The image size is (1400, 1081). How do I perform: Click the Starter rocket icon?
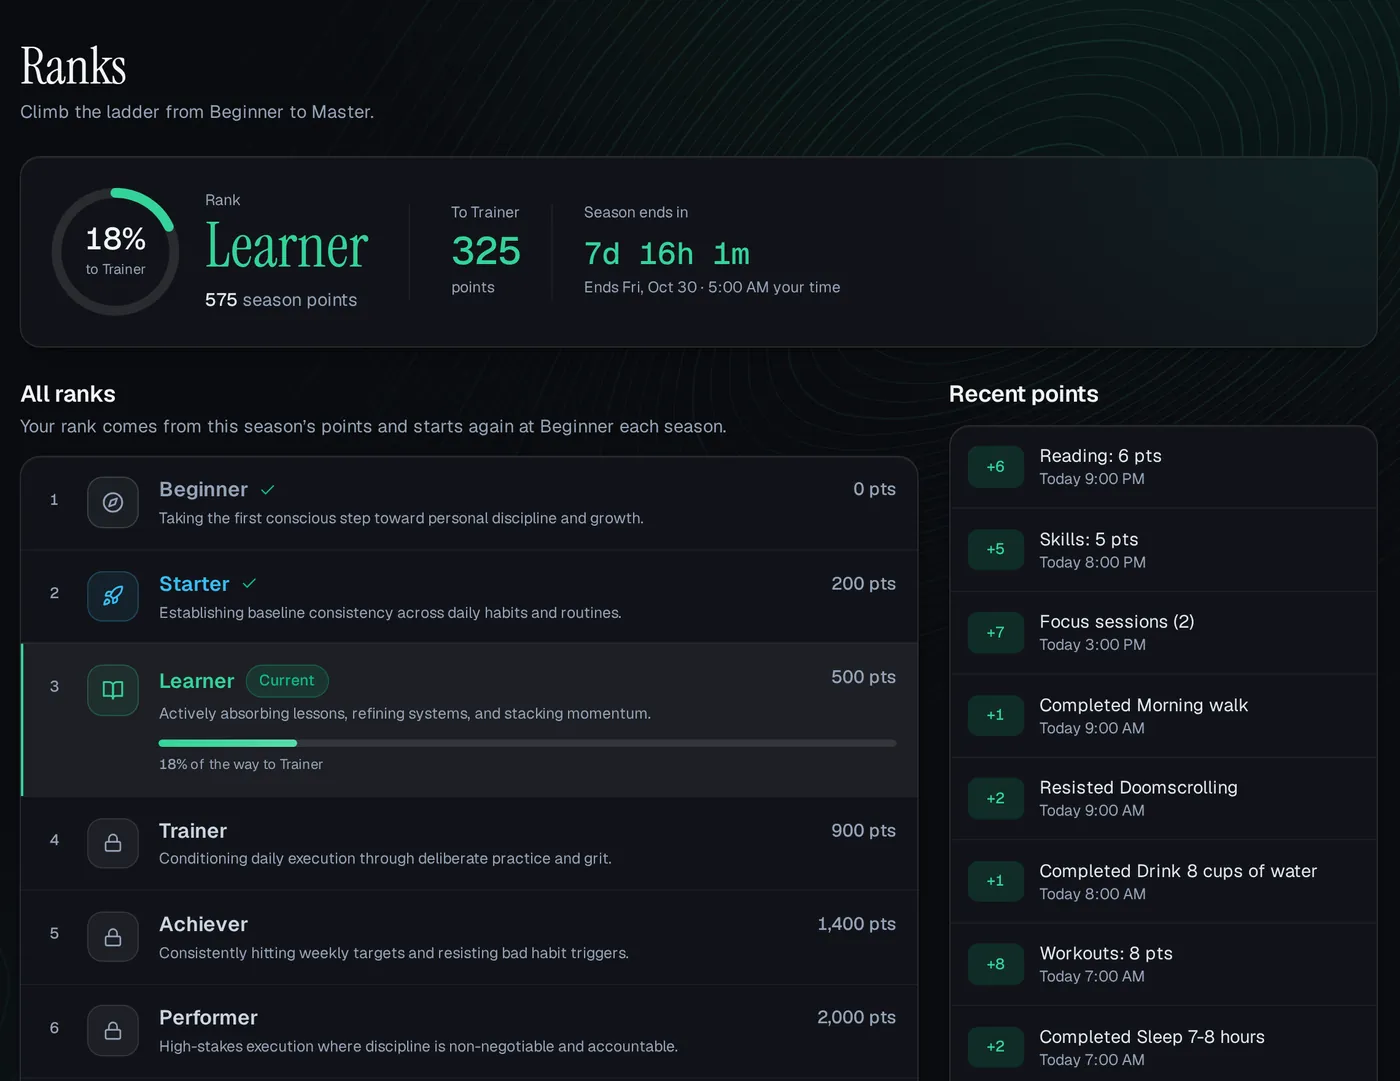pos(113,596)
